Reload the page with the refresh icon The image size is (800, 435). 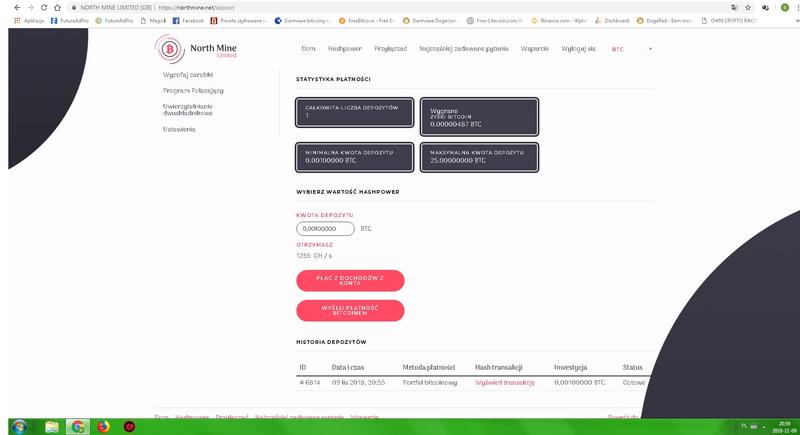pyautogui.click(x=44, y=8)
